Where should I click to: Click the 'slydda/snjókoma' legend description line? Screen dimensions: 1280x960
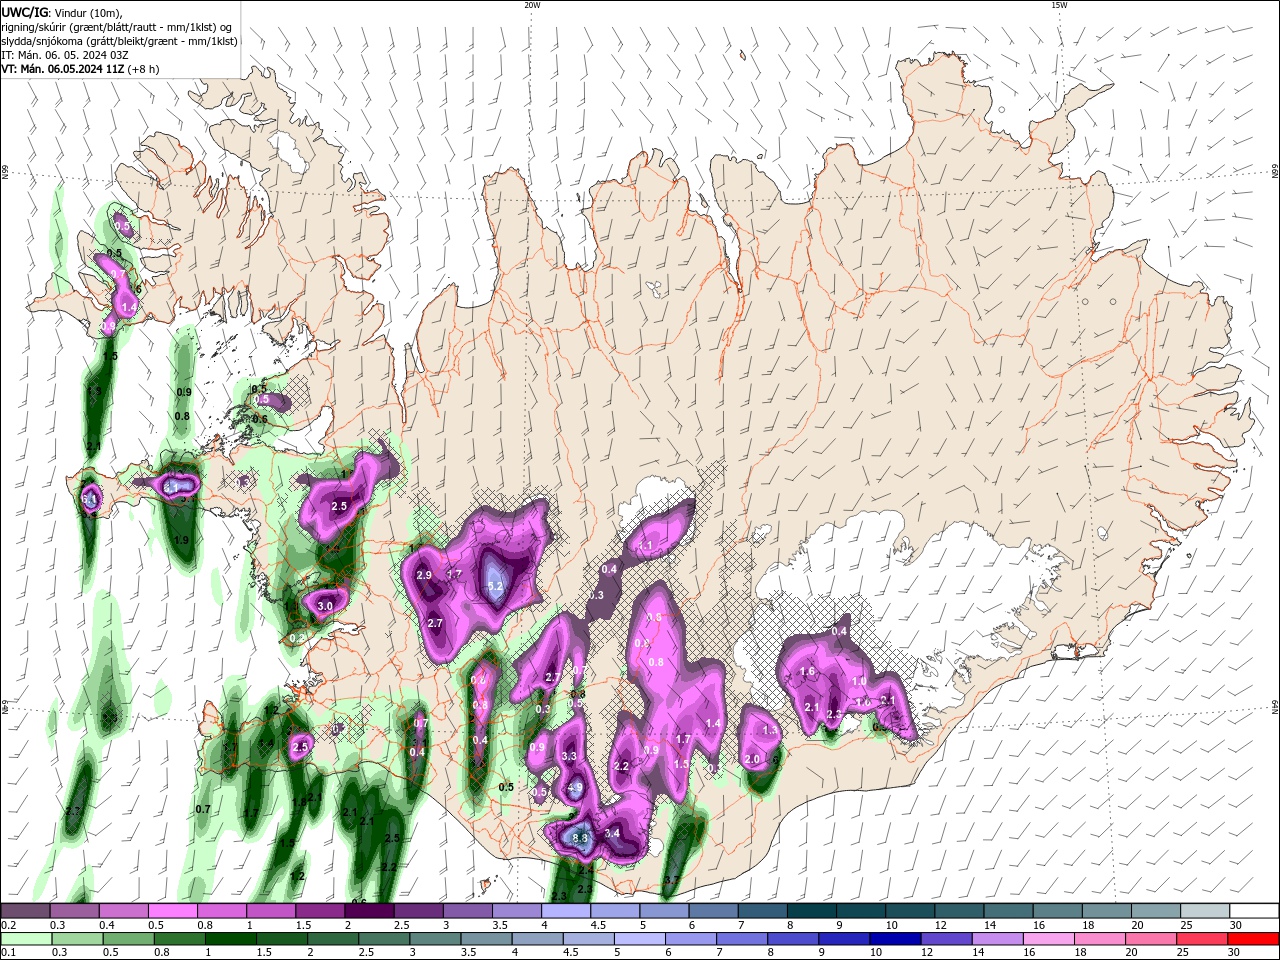(x=119, y=41)
